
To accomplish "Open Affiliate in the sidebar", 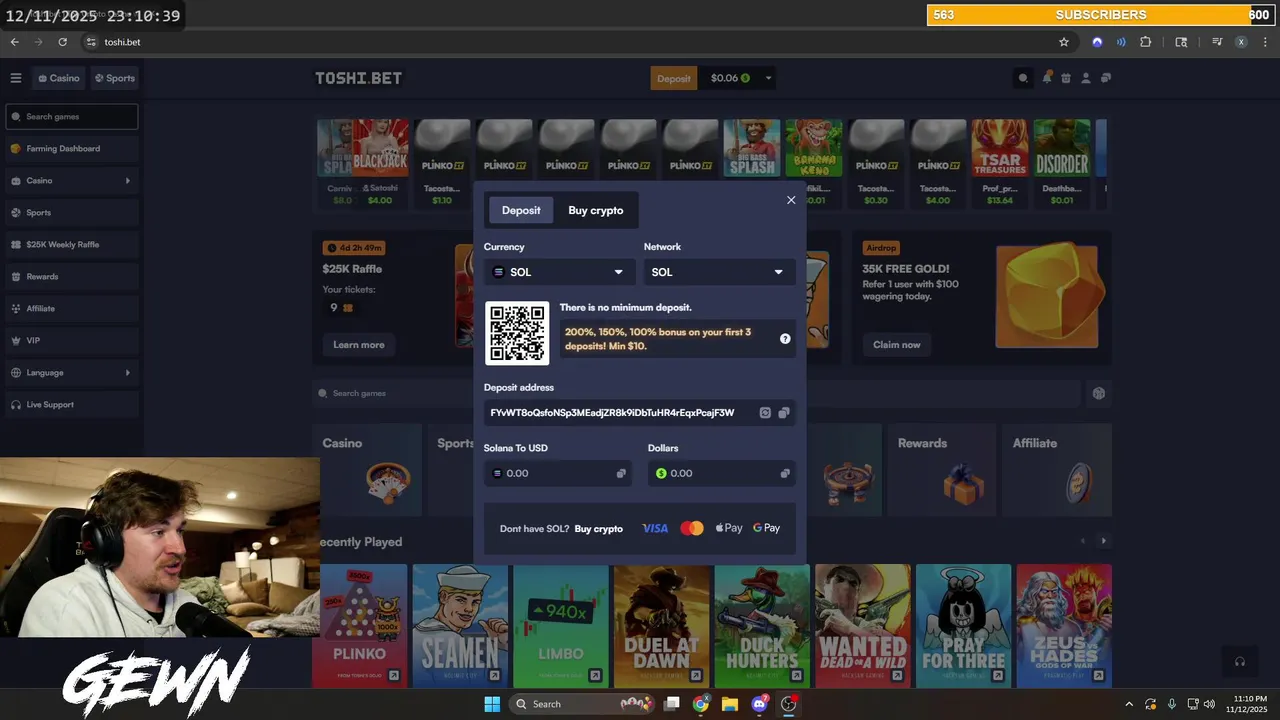I will 72,309.
